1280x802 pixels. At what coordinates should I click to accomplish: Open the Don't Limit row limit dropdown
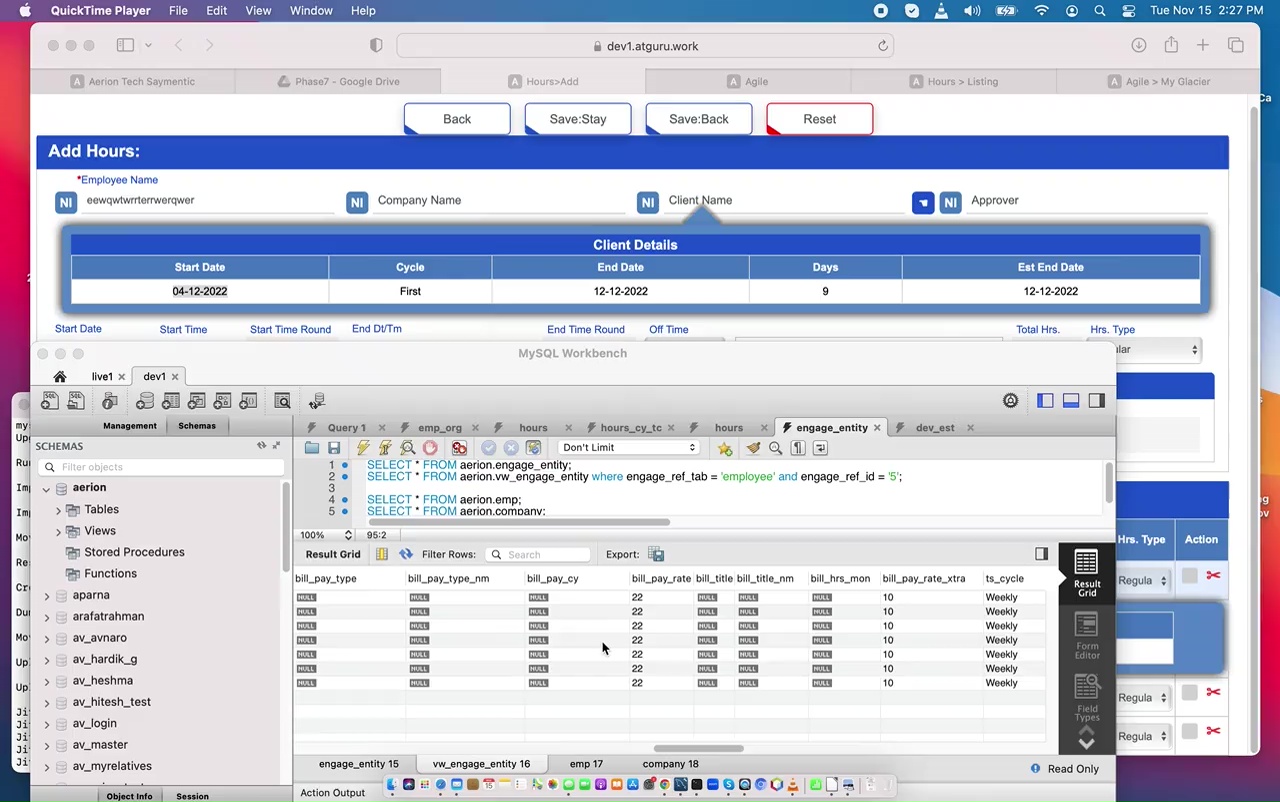(x=628, y=448)
